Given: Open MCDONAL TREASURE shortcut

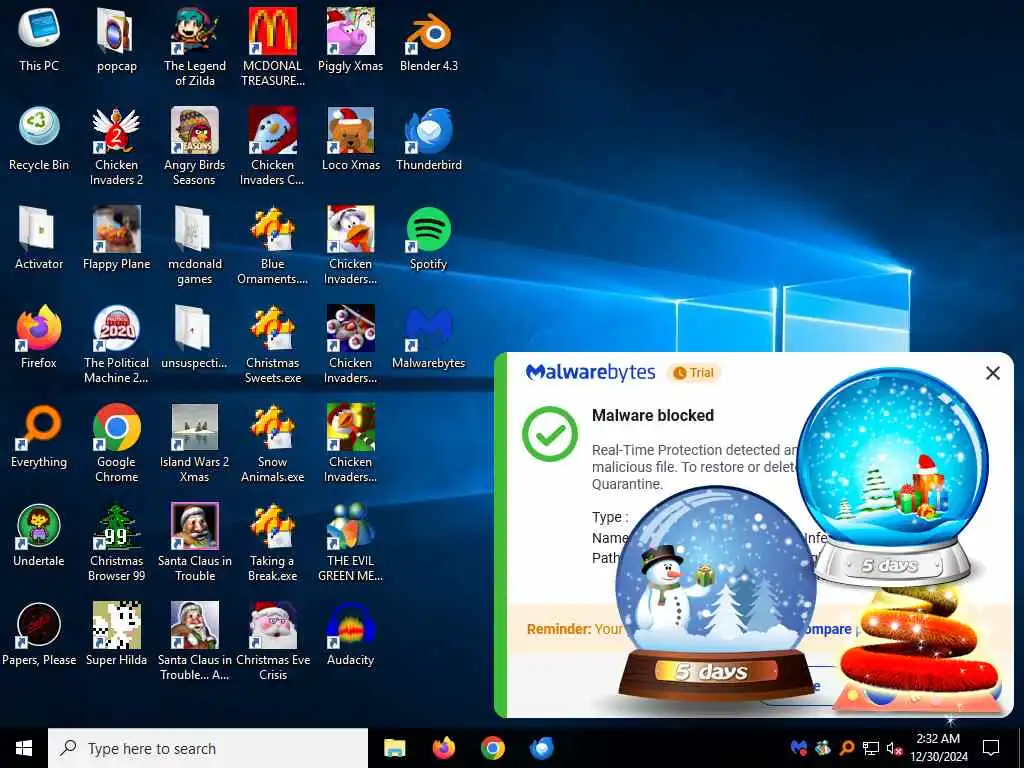Looking at the screenshot, I should point(272,47).
